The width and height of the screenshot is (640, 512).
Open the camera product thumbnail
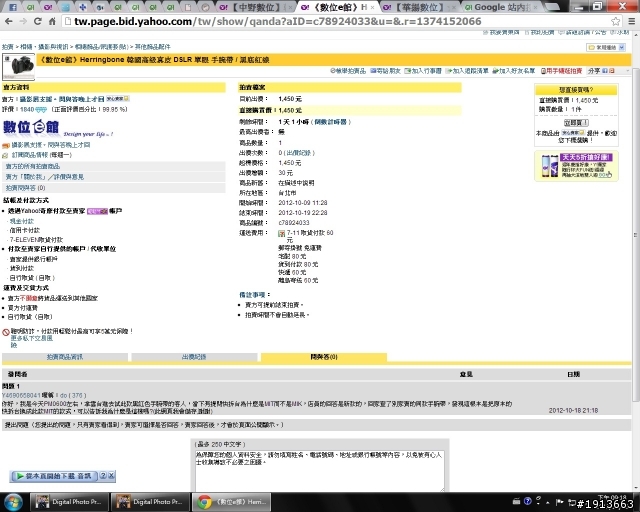pyautogui.click(x=18, y=67)
